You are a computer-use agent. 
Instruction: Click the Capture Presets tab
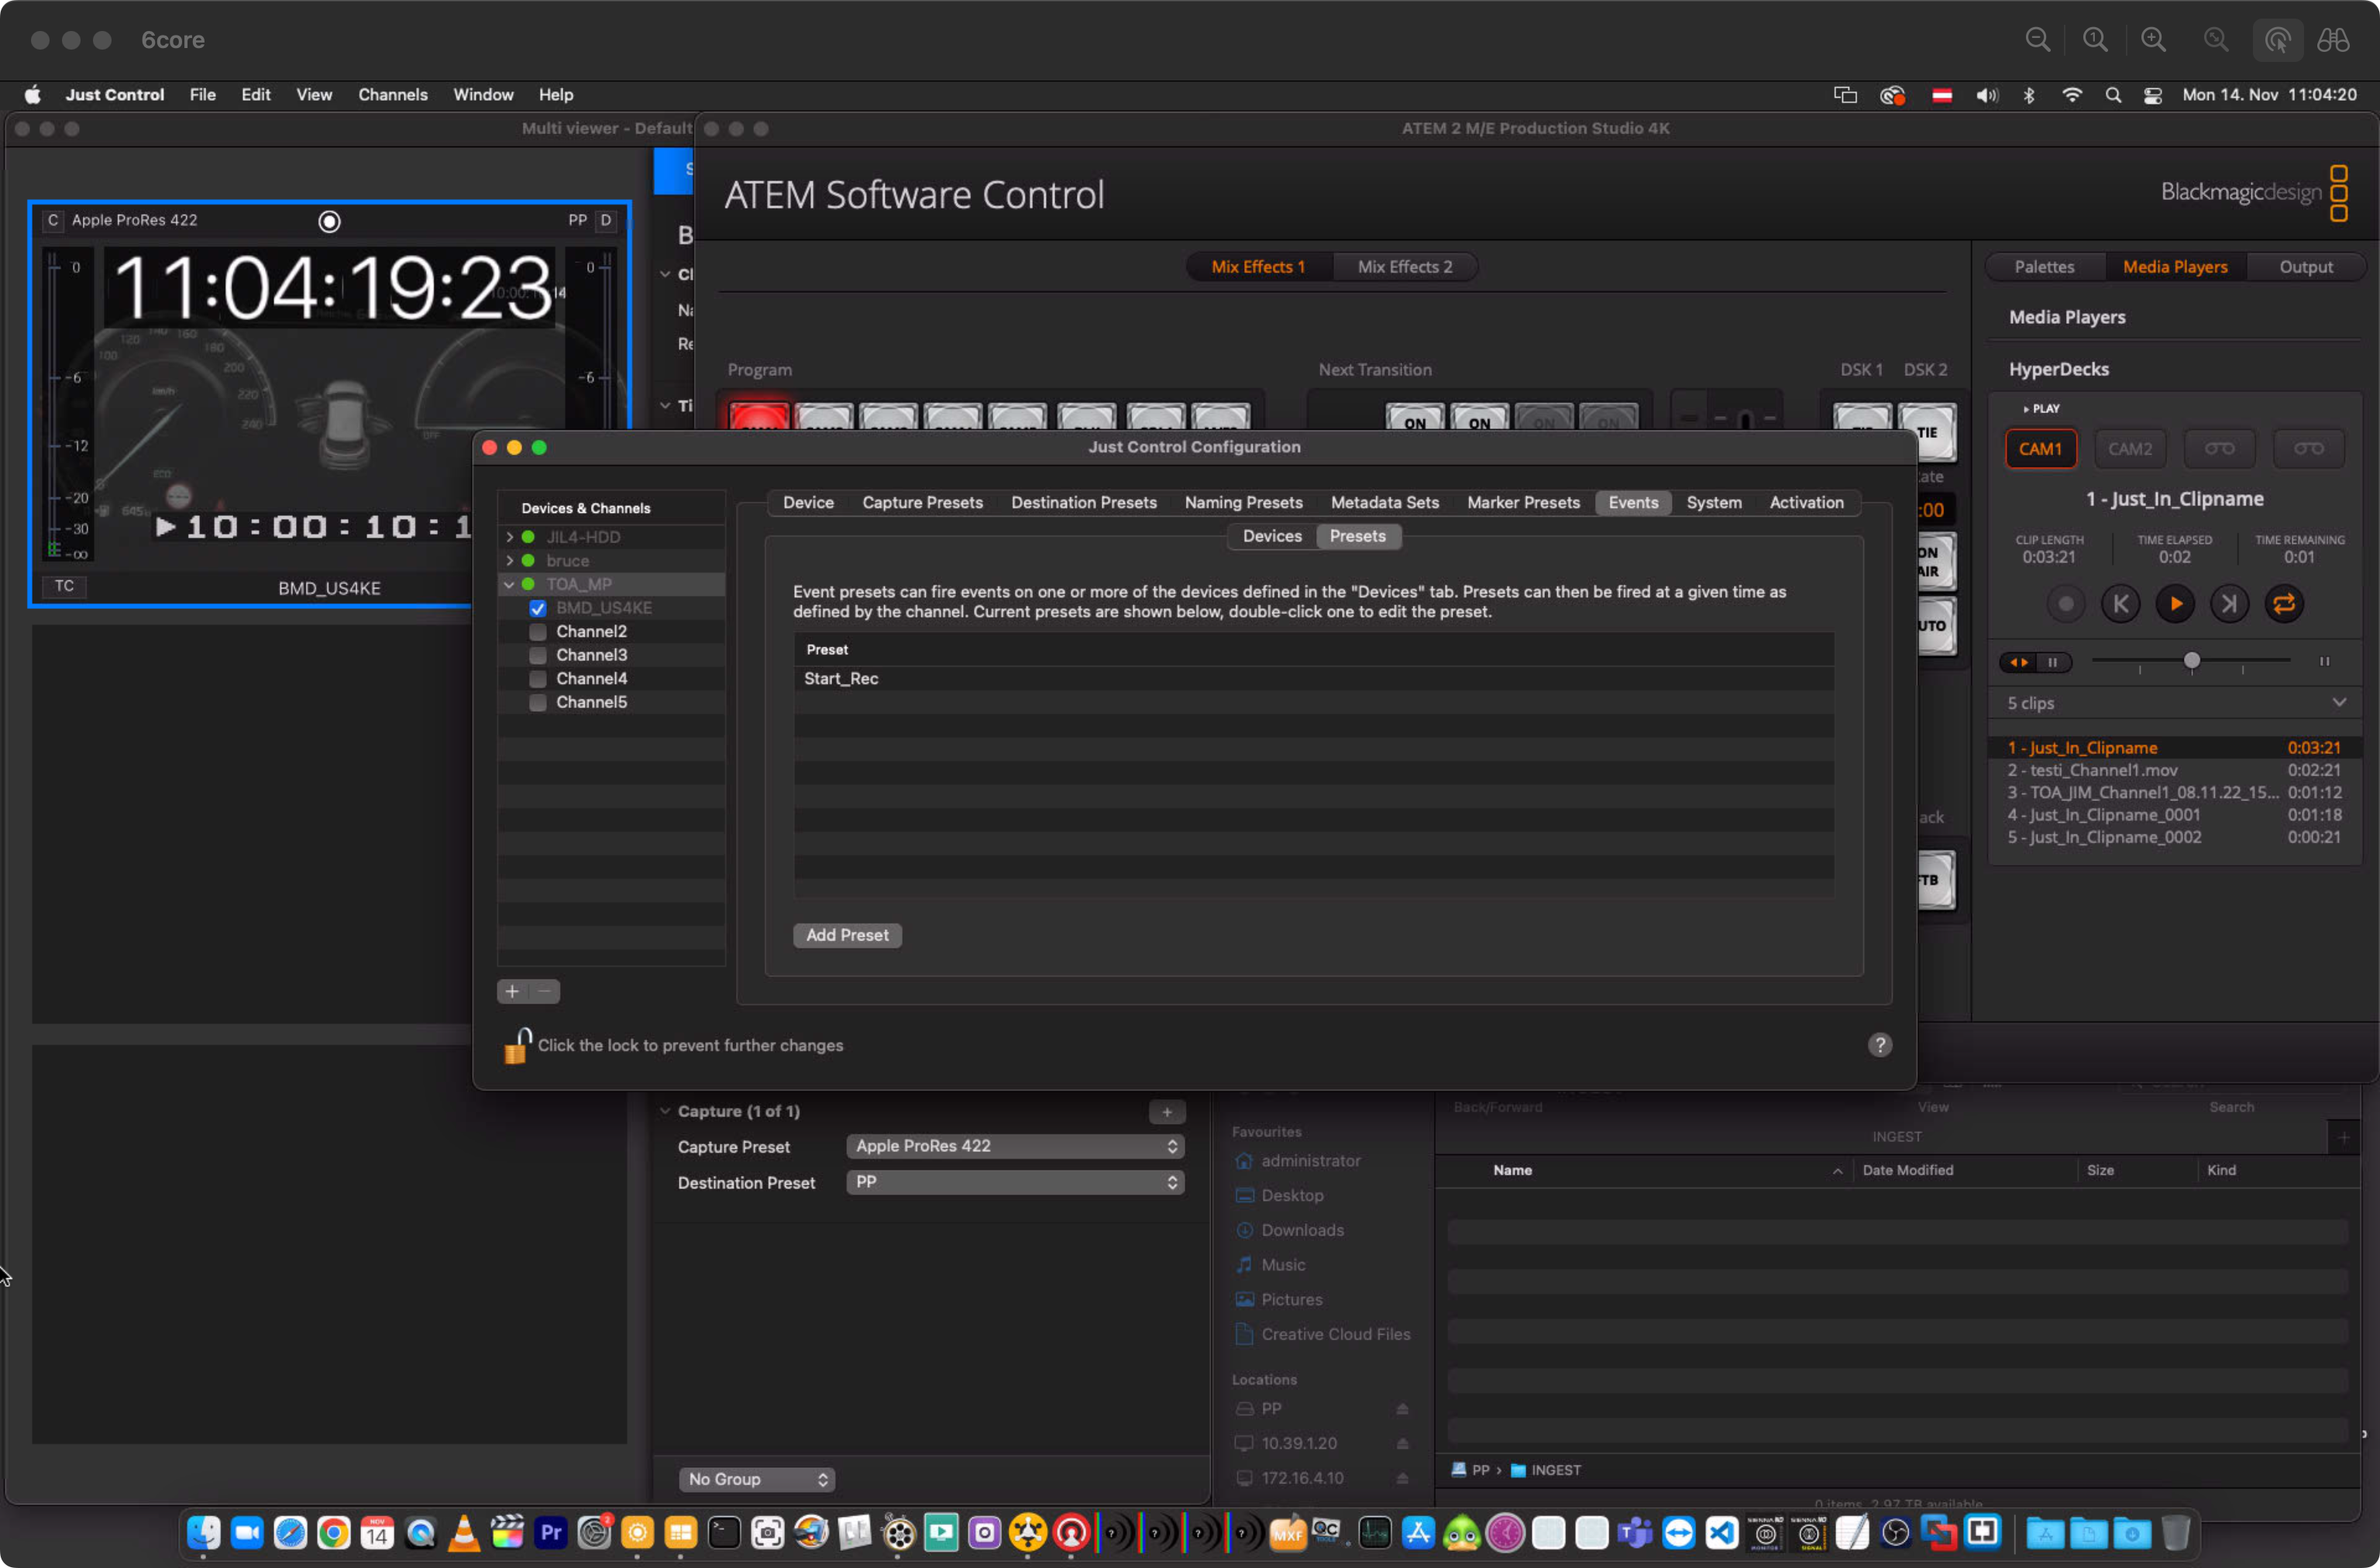922,503
